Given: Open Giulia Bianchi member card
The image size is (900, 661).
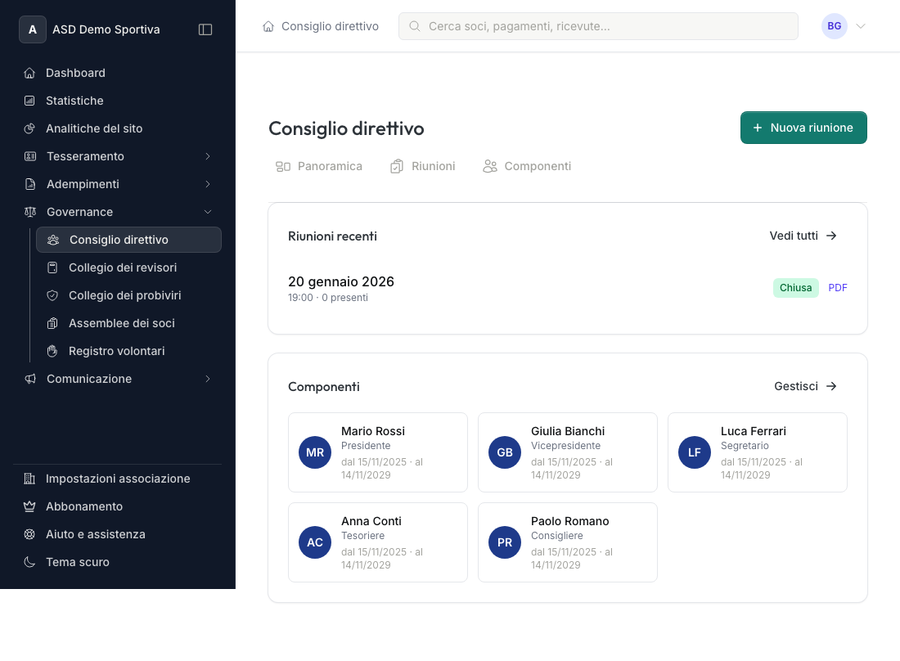Looking at the screenshot, I should click(568, 452).
